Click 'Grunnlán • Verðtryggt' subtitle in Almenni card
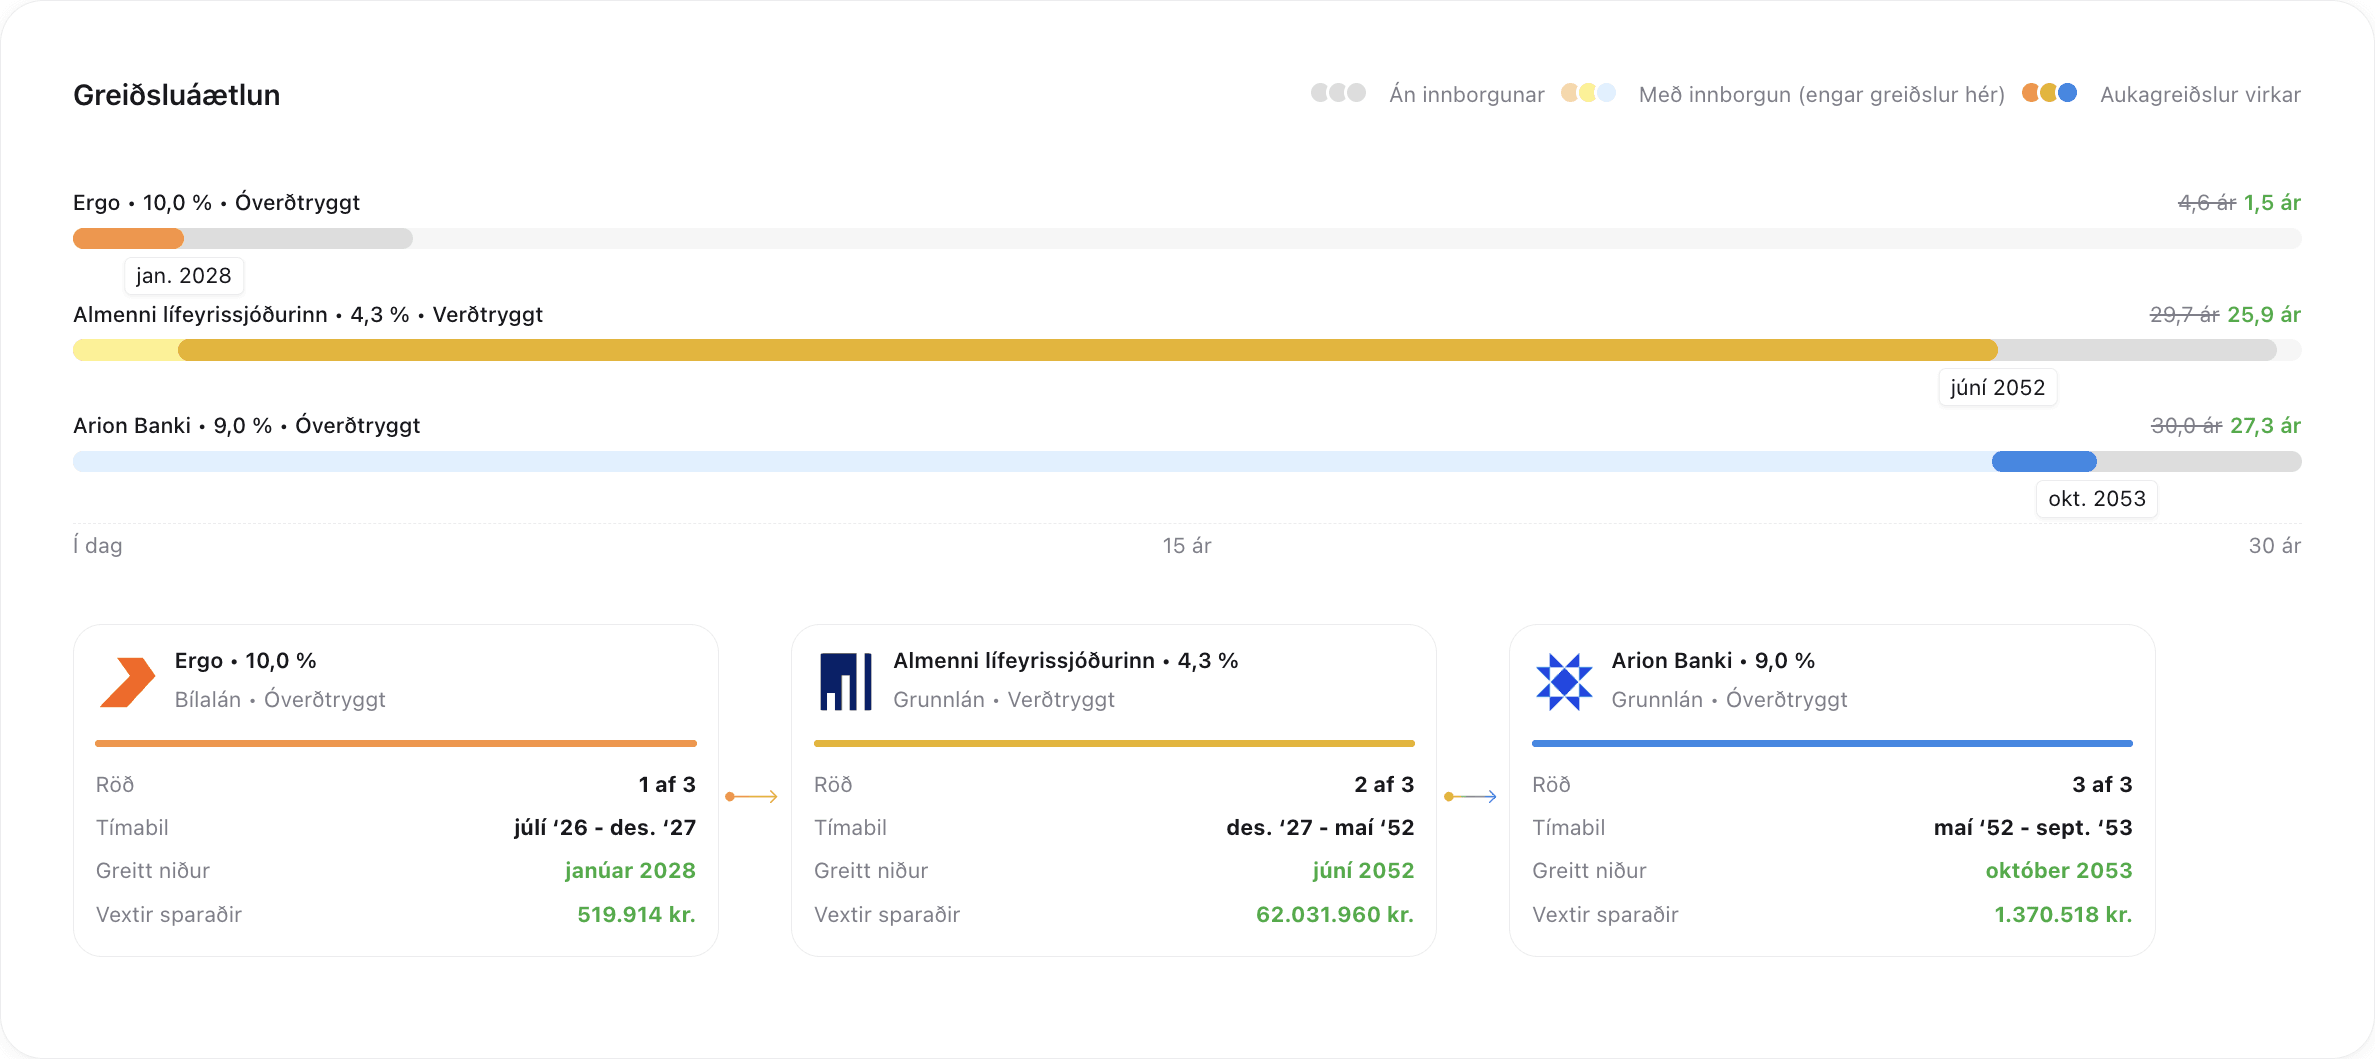Screen dimensions: 2375x1059 1004,700
